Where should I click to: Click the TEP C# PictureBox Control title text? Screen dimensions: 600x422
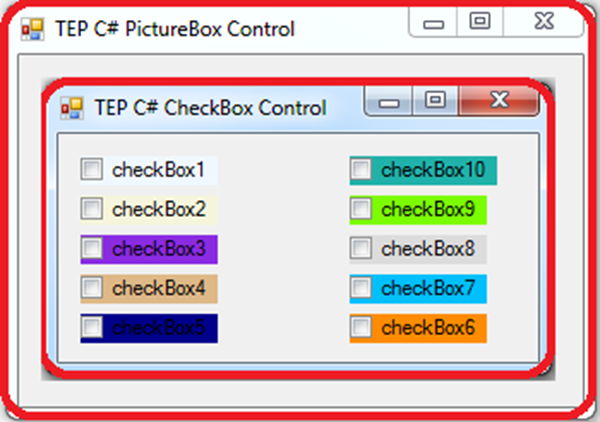pos(175,29)
